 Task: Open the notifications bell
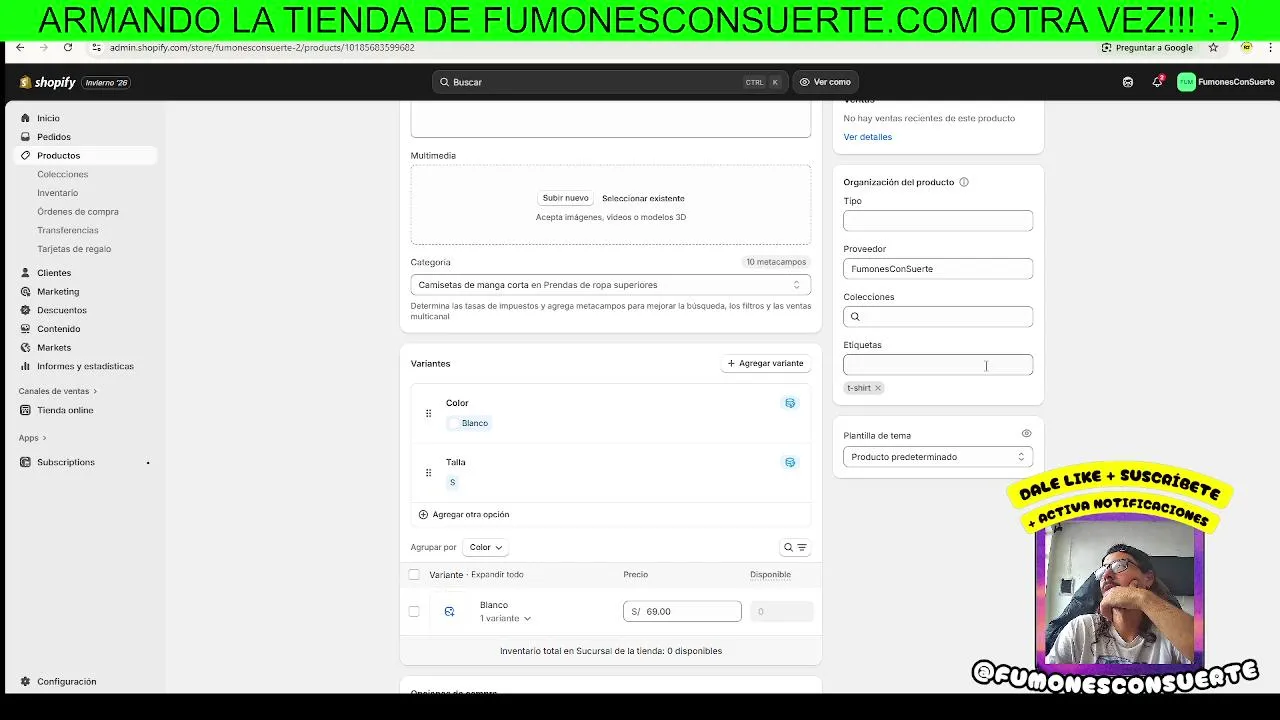1157,82
